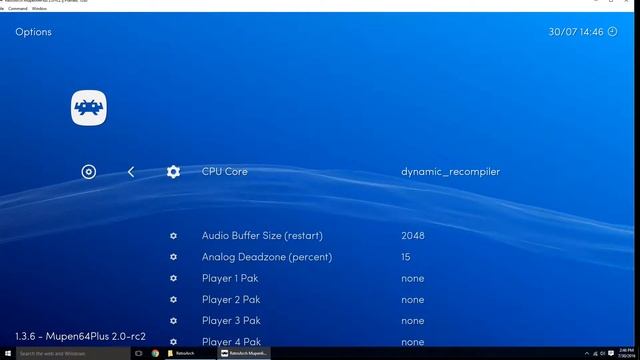Click gear icon beside Player 3 Pak
The height and width of the screenshot is (360, 640).
click(173, 321)
